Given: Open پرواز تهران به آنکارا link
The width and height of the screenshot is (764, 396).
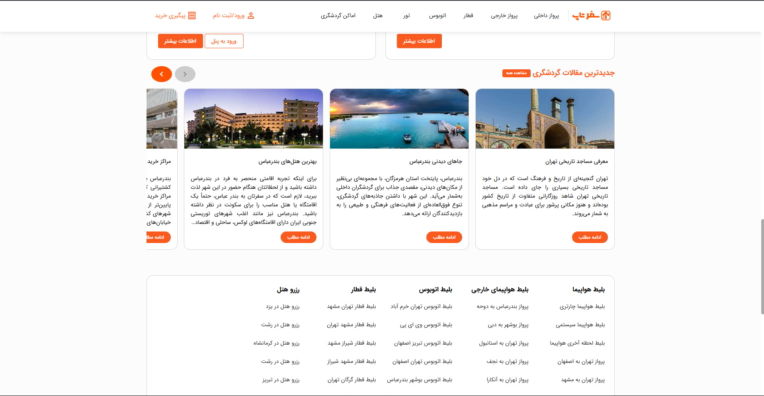Looking at the screenshot, I should (x=507, y=380).
